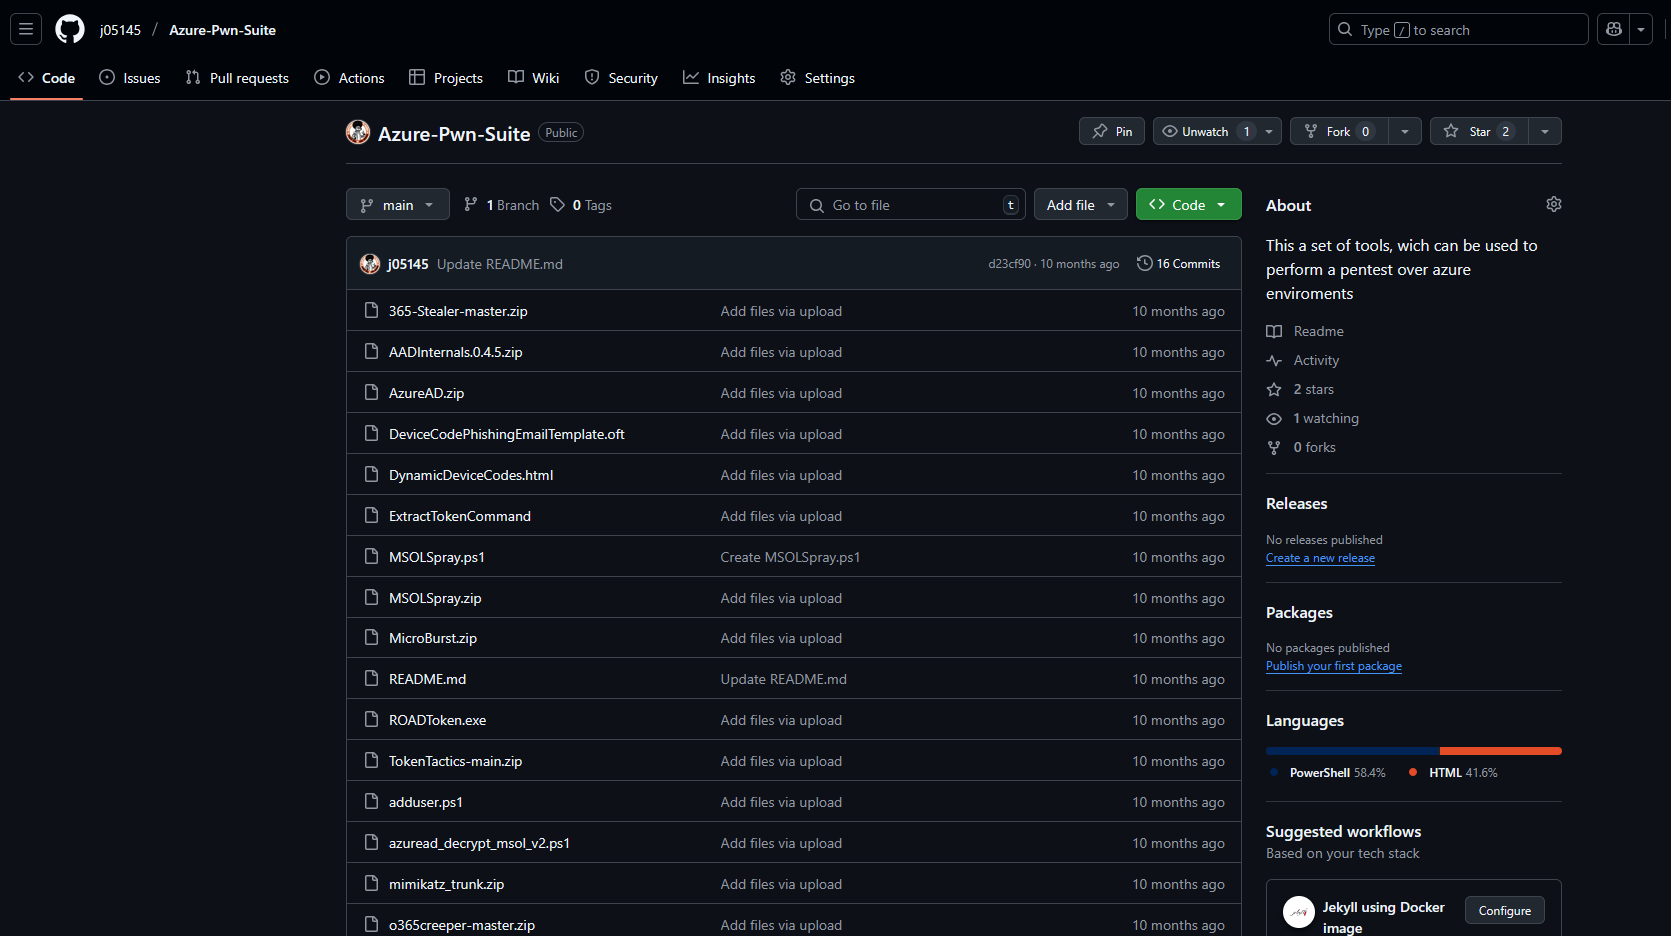Switch to the Code tab

47,77
